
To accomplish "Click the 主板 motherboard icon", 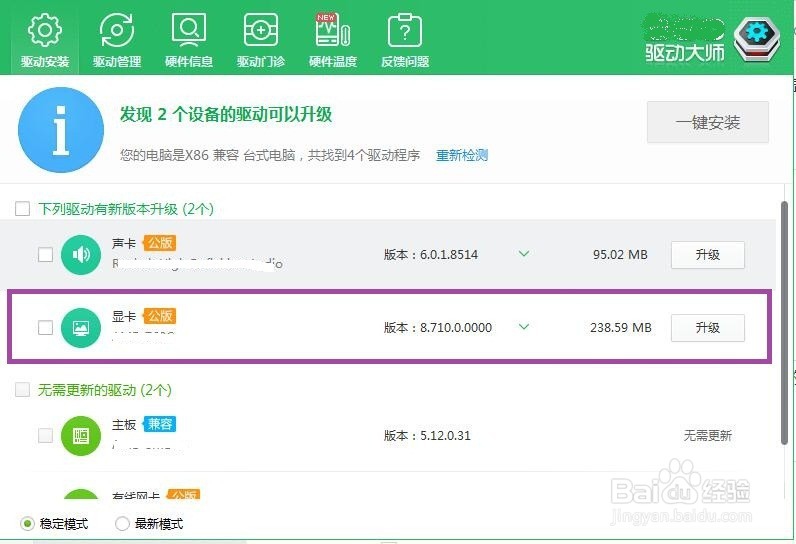I will [x=81, y=436].
